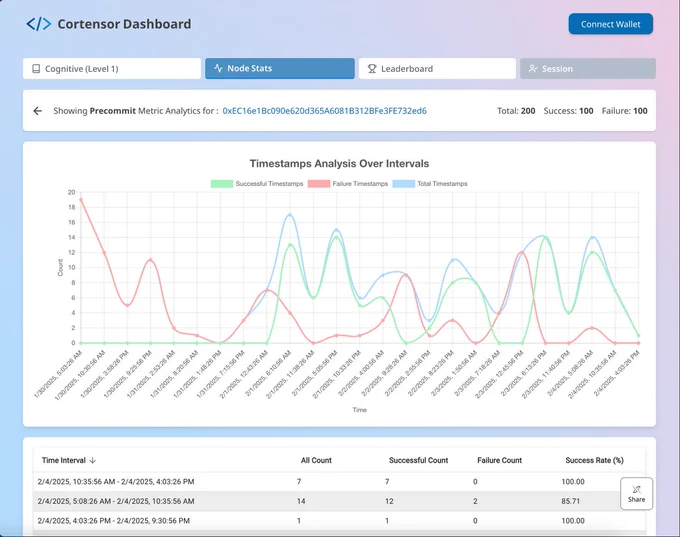Open the 0xEC16e1Bc090e... node address link
Image resolution: width=680 pixels, height=537 pixels.
pos(324,111)
